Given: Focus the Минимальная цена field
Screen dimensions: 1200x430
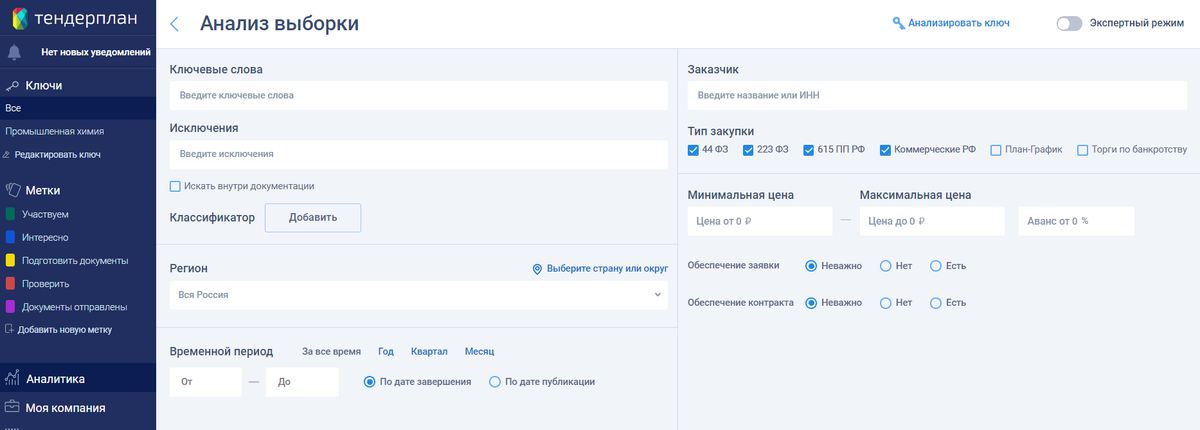Looking at the screenshot, I should click(x=760, y=221).
